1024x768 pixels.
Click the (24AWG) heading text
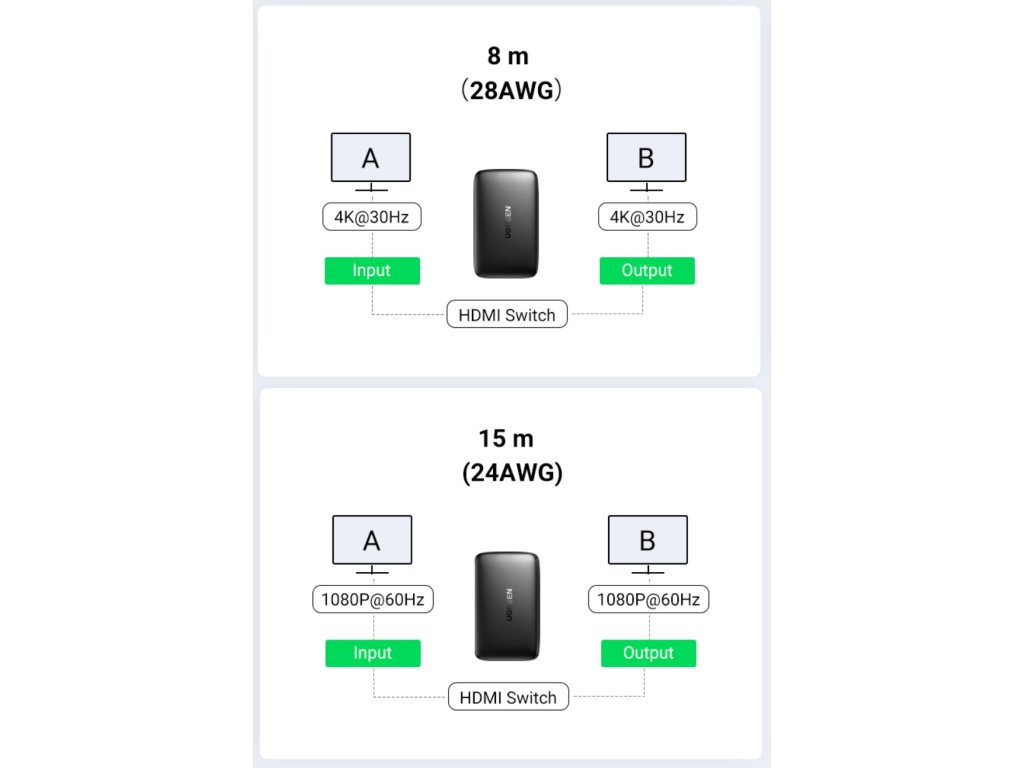[512, 473]
